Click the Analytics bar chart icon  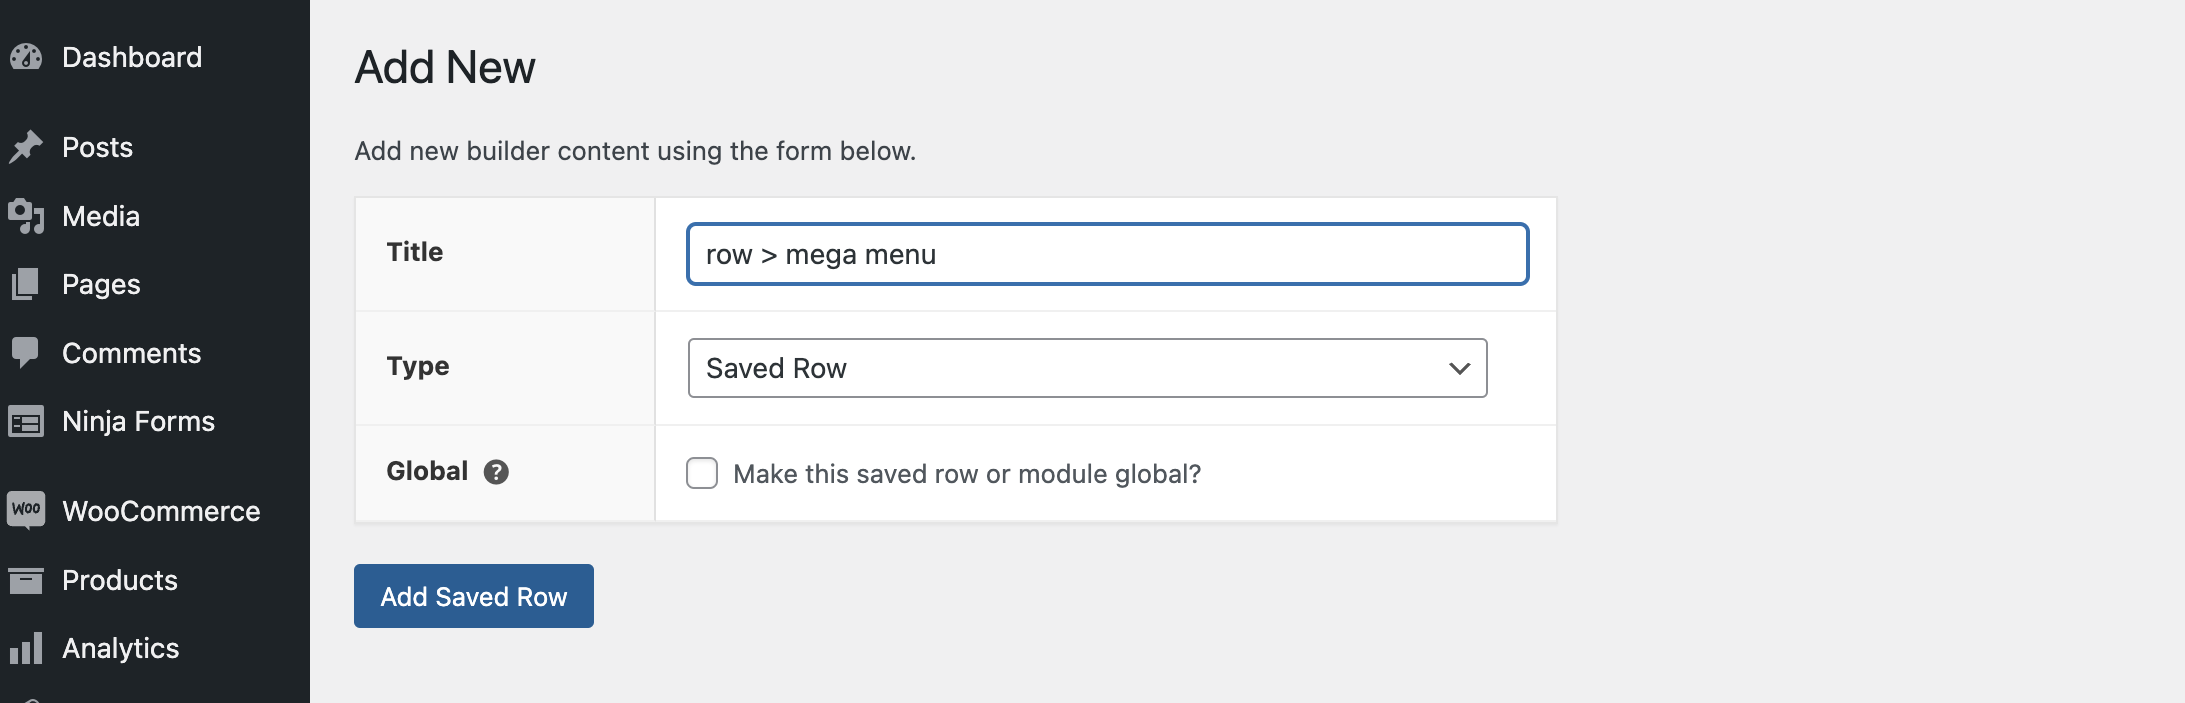(26, 648)
